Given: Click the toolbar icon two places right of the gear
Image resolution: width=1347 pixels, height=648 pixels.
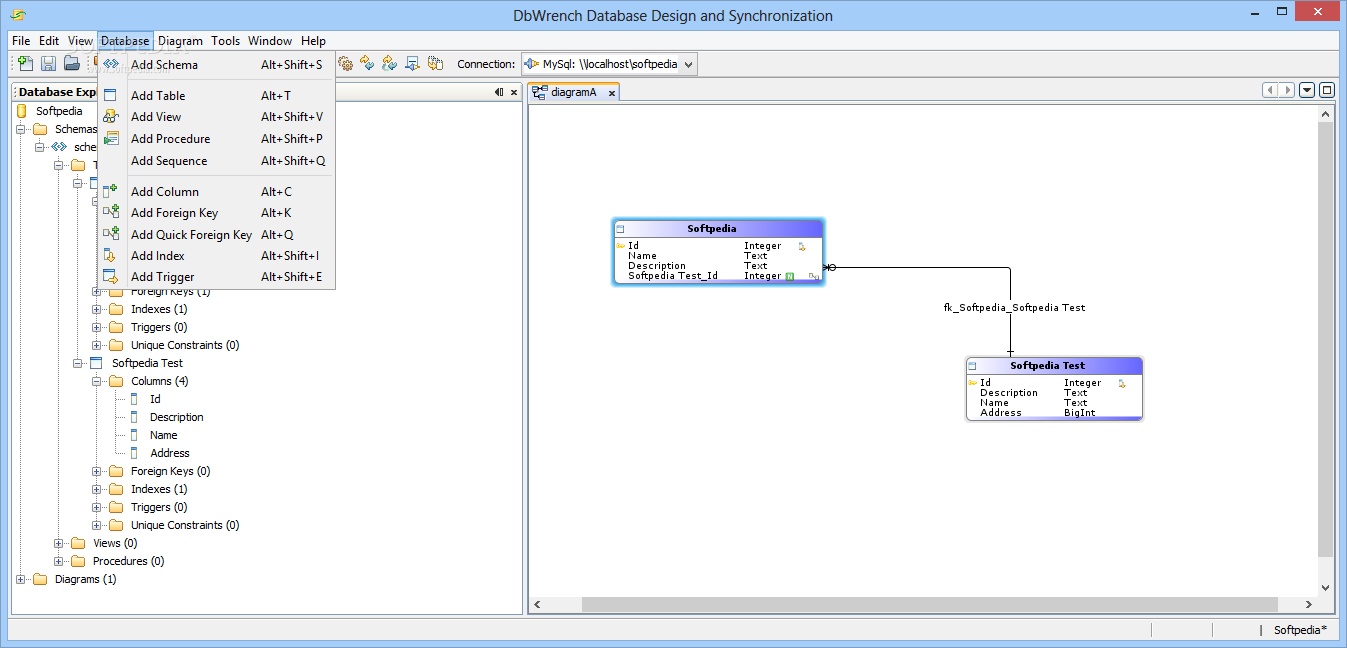Looking at the screenshot, I should (x=390, y=64).
